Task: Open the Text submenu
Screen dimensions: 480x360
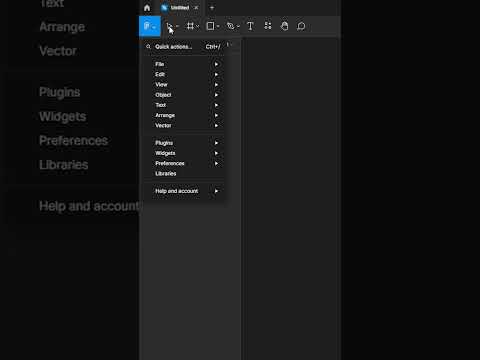Action: (x=184, y=105)
